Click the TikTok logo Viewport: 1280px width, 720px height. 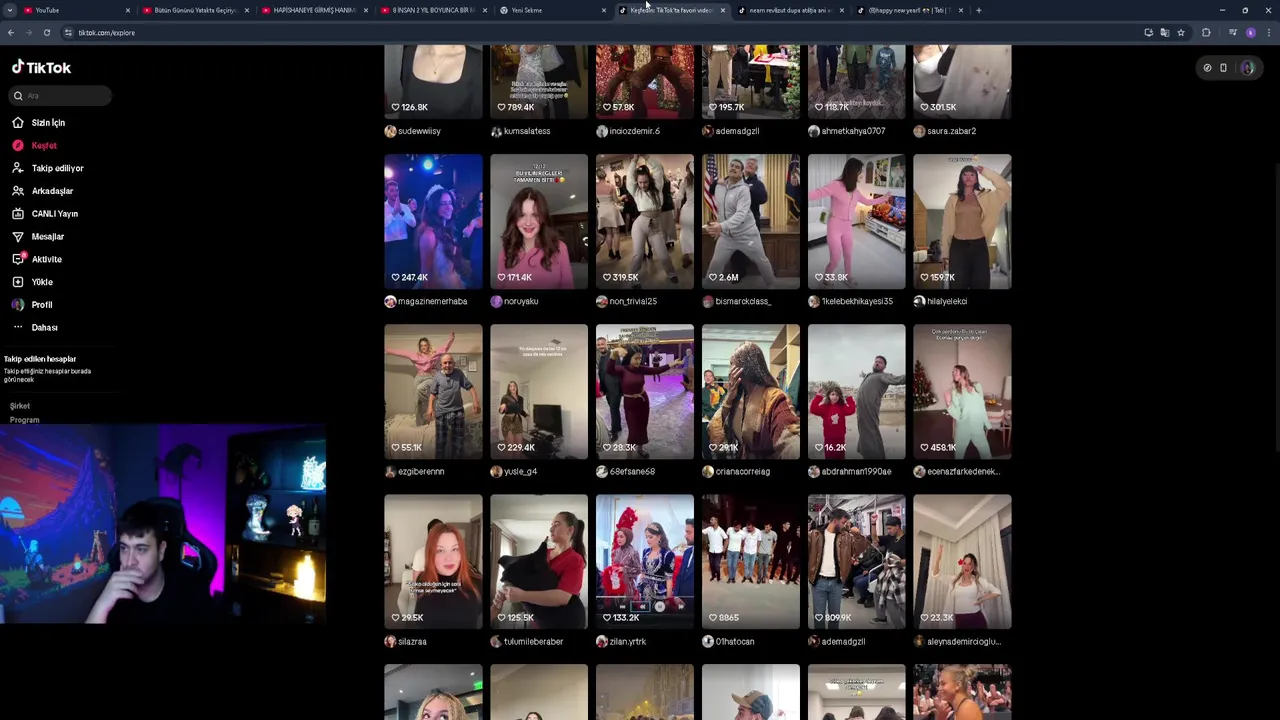41,68
